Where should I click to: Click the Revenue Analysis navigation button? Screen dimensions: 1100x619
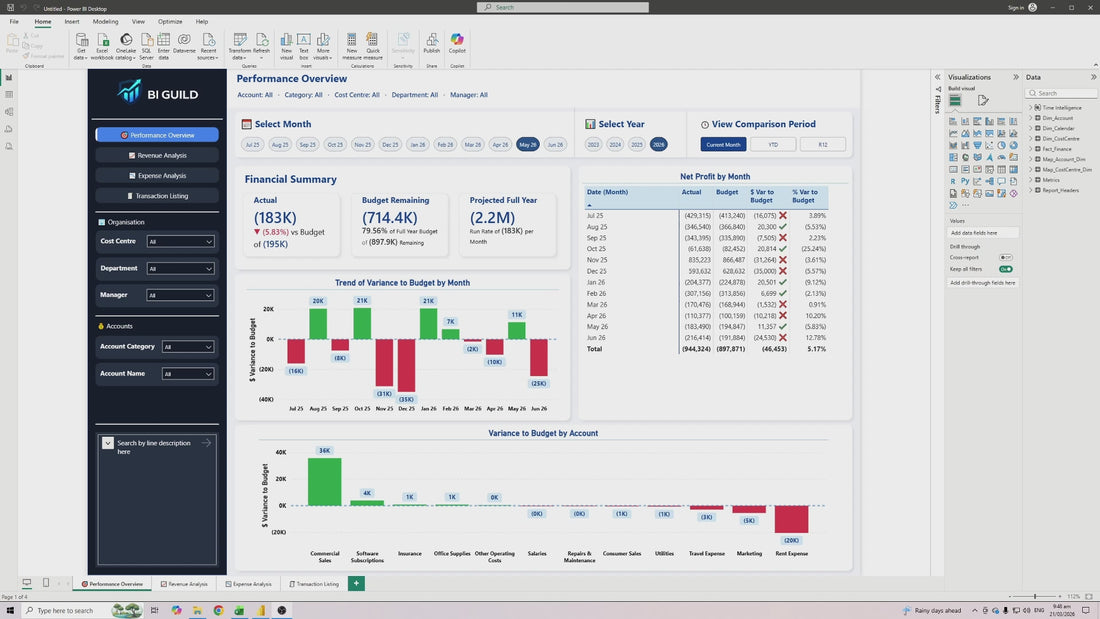coord(158,155)
